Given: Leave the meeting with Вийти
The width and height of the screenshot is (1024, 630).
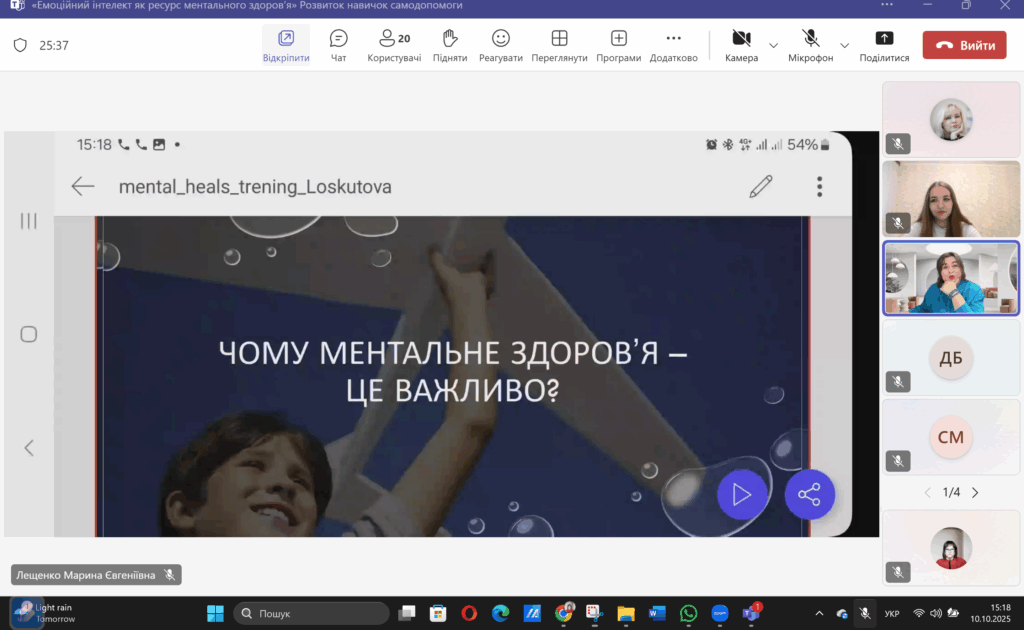Looking at the screenshot, I should coord(964,45).
